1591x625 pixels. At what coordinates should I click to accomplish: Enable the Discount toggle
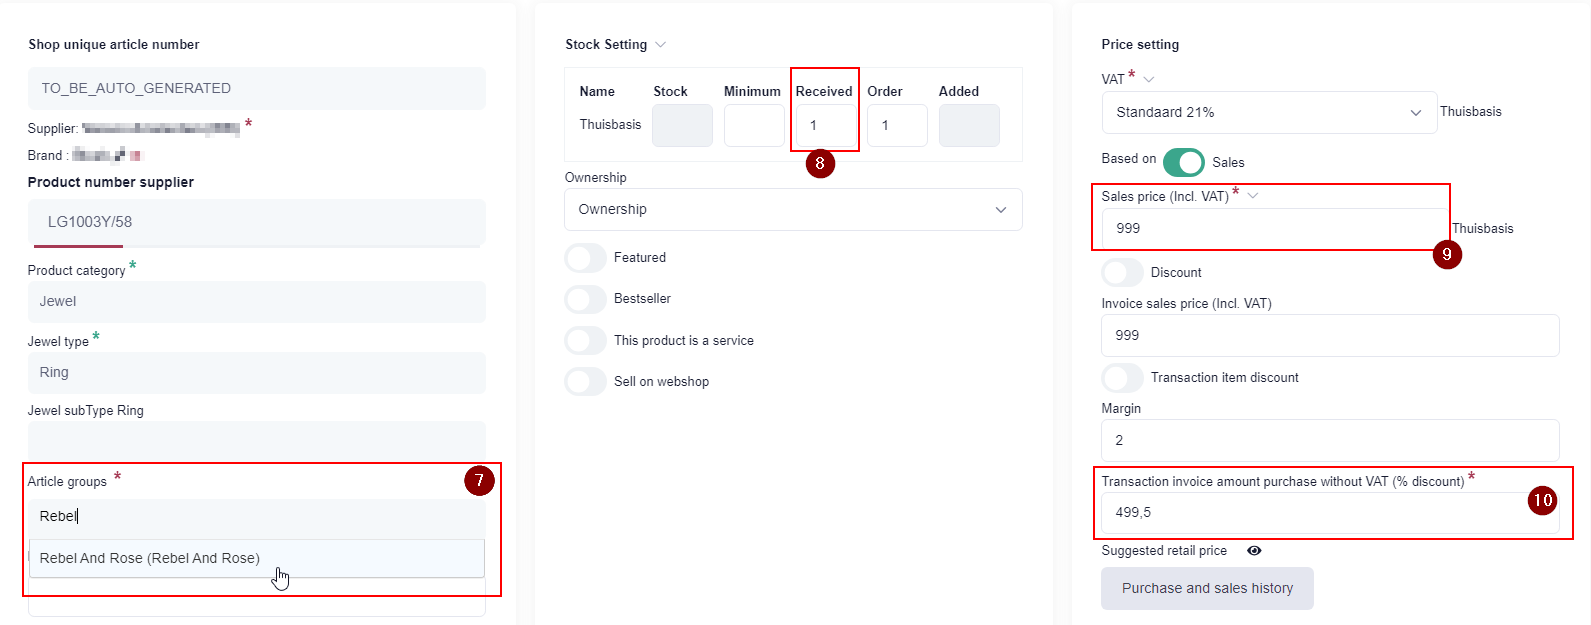[x=1123, y=273]
